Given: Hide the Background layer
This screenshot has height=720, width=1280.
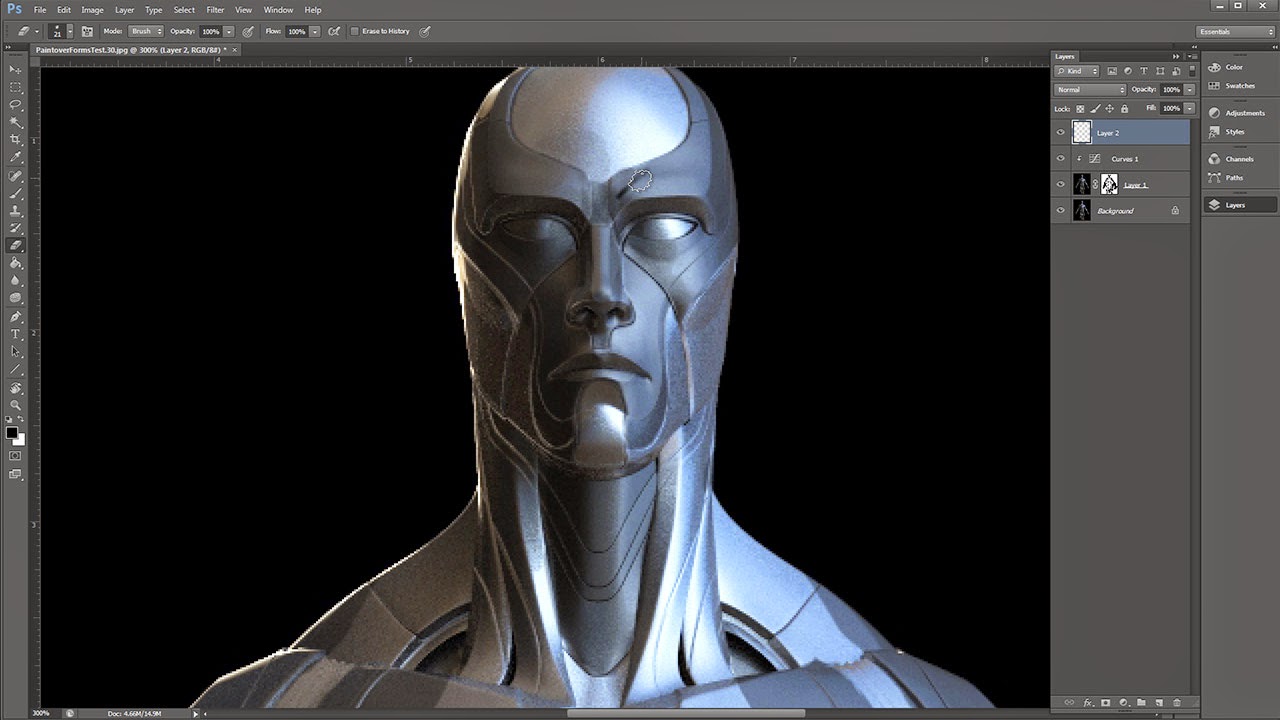Looking at the screenshot, I should tap(1060, 210).
